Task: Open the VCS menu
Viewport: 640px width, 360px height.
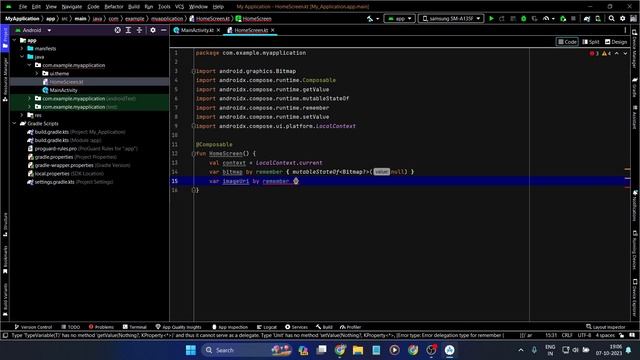Action: click(x=179, y=7)
